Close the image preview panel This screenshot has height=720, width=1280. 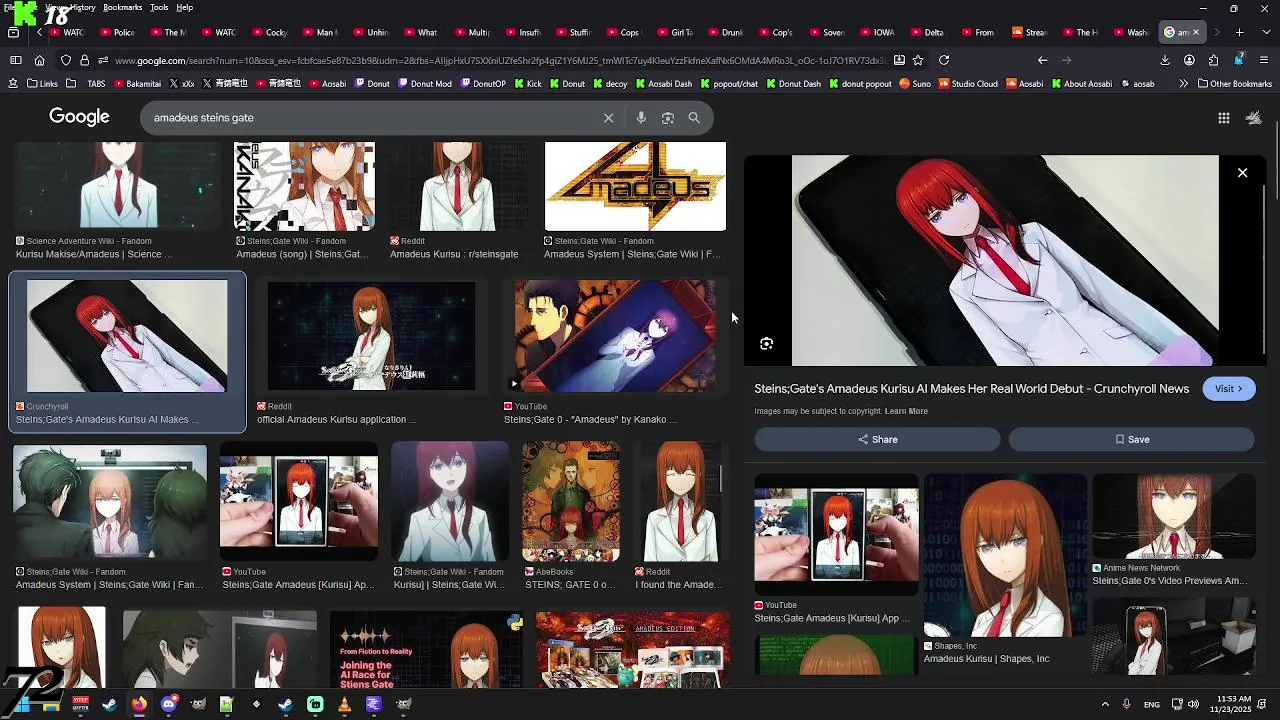click(1242, 173)
